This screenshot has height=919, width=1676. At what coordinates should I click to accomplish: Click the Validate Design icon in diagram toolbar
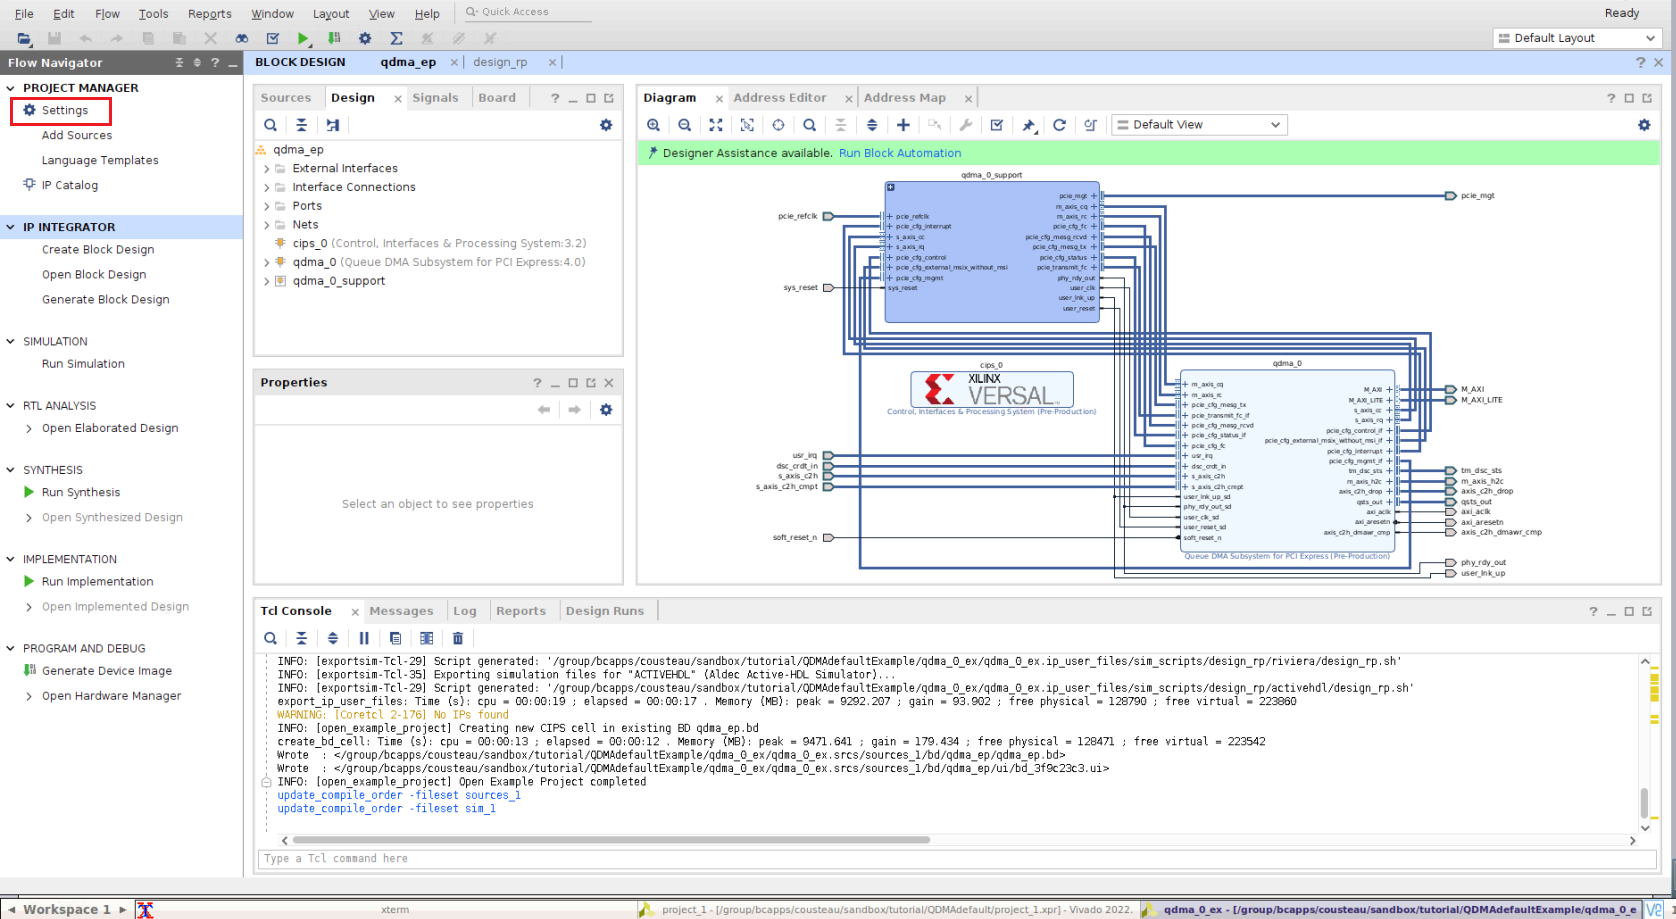[x=996, y=125]
